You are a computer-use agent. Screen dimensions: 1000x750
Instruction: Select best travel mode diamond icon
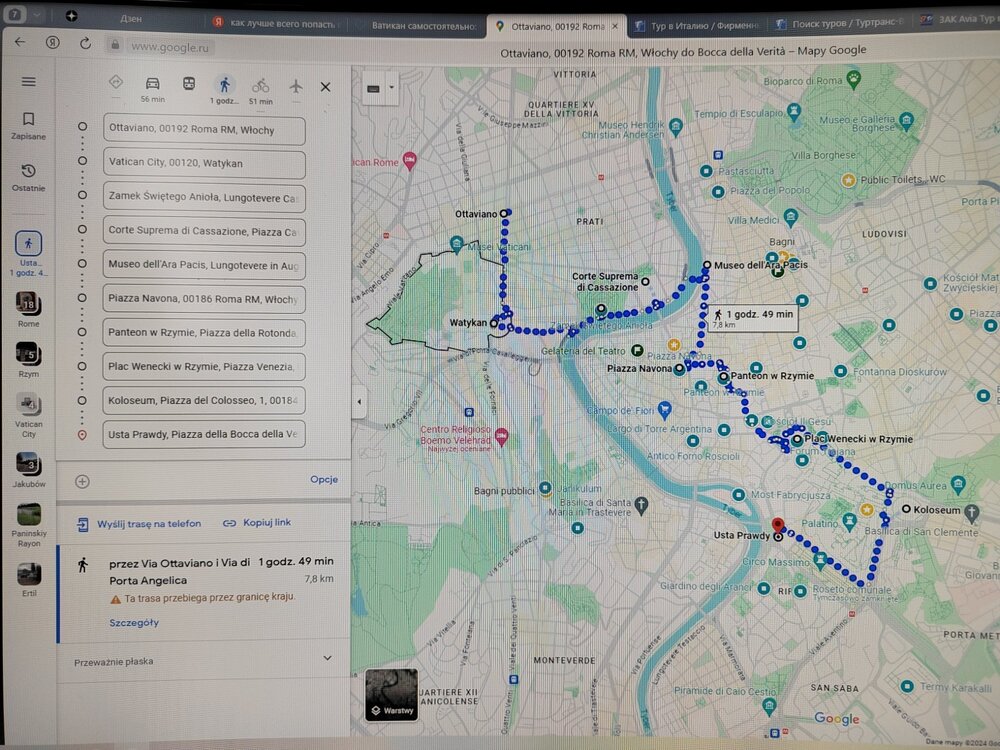click(115, 82)
